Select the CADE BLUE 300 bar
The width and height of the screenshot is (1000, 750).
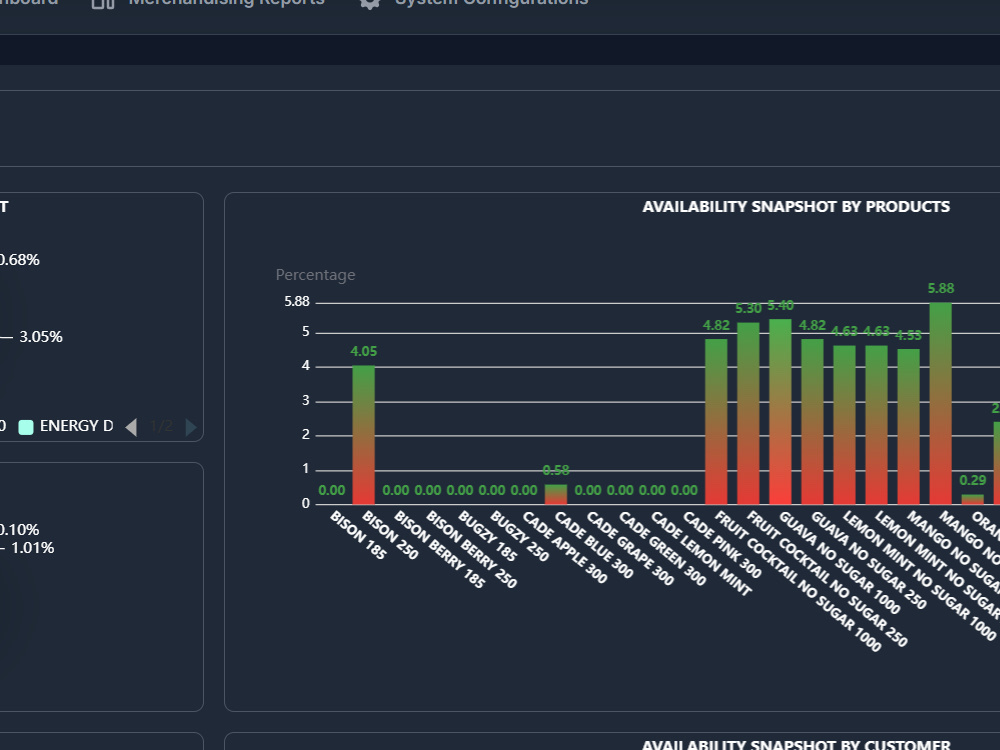coord(555,494)
